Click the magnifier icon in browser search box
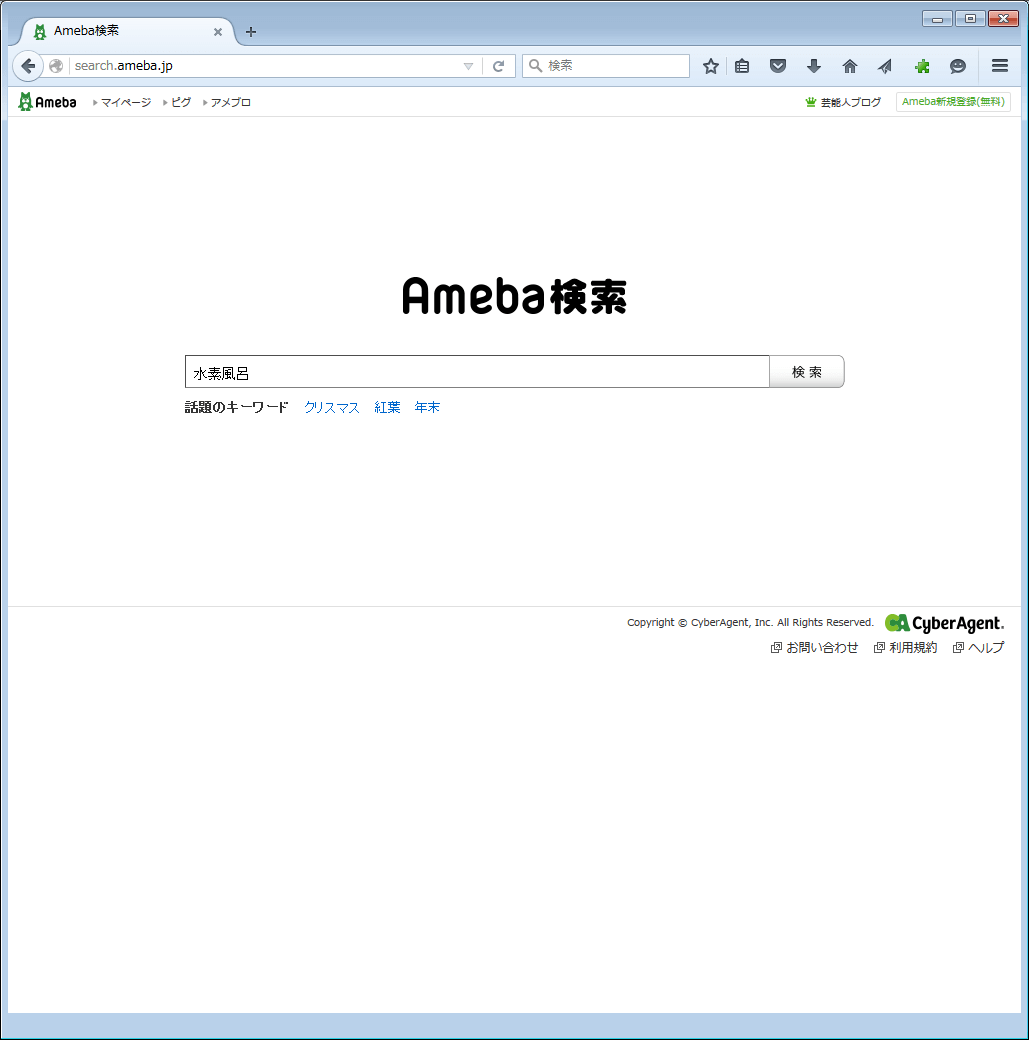Image resolution: width=1029 pixels, height=1040 pixels. [x=535, y=66]
